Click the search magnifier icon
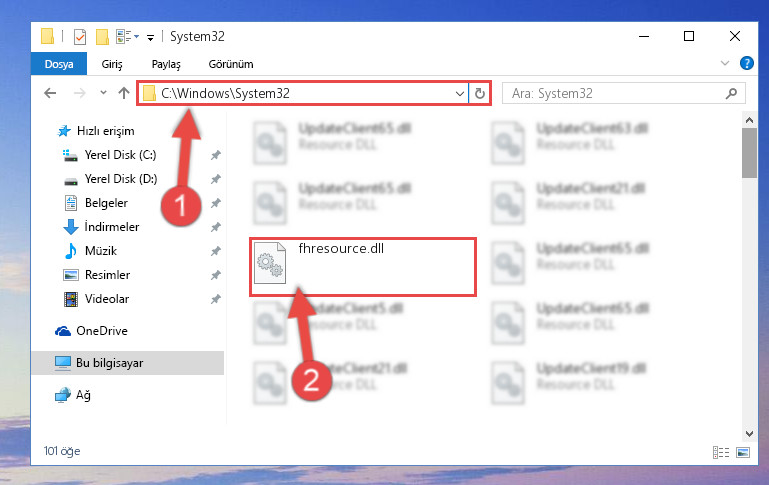This screenshot has height=485, width=769. (x=731, y=93)
